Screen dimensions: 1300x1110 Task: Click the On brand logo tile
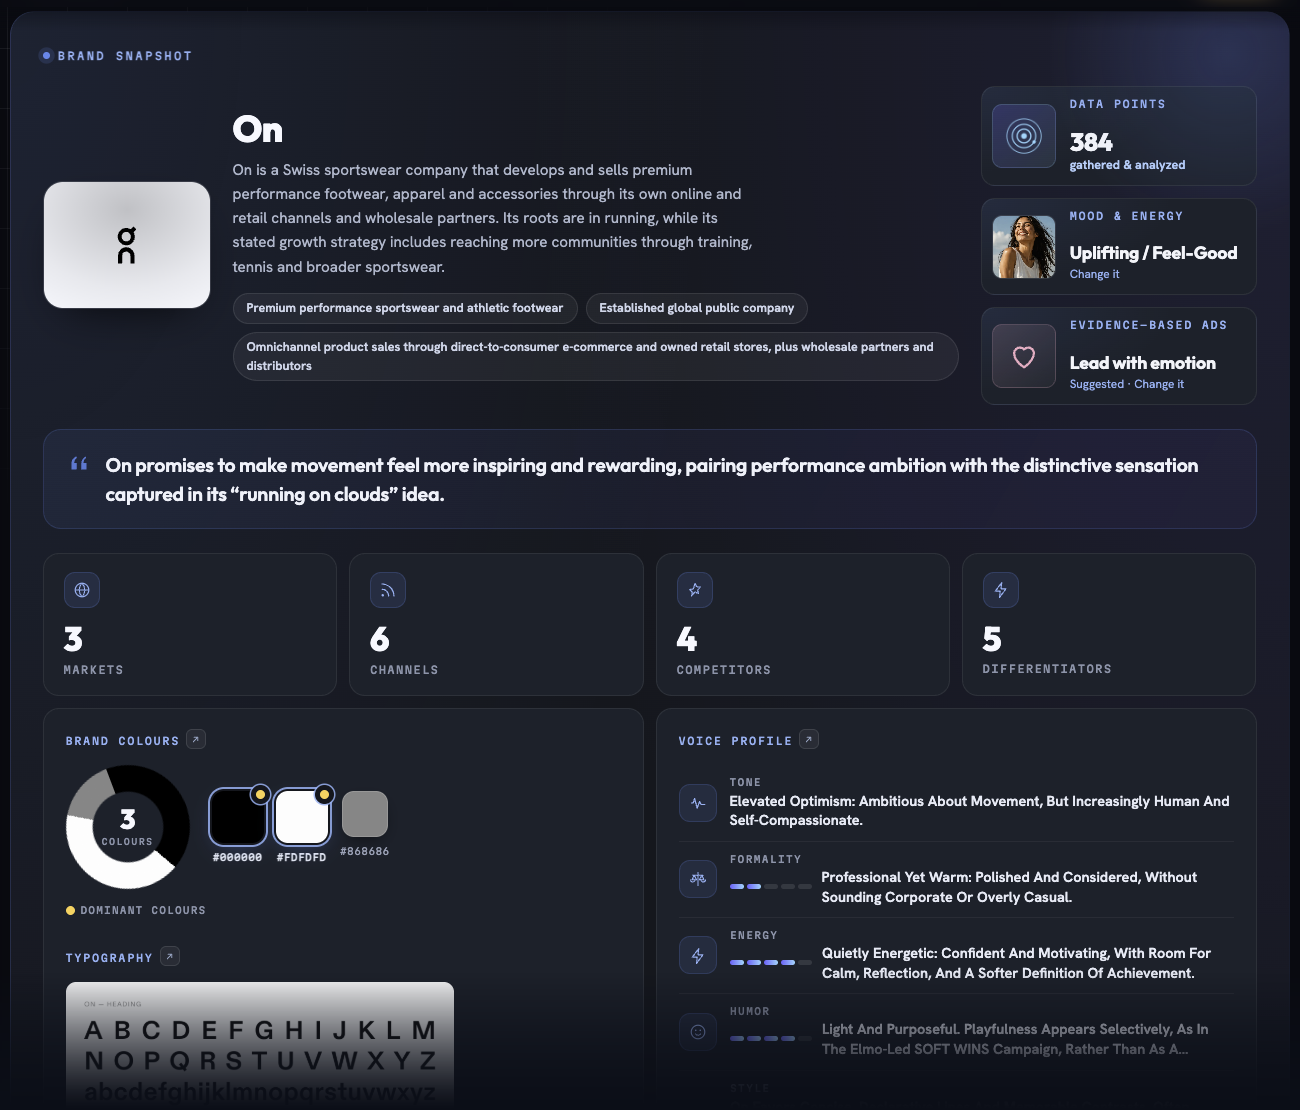(x=127, y=245)
